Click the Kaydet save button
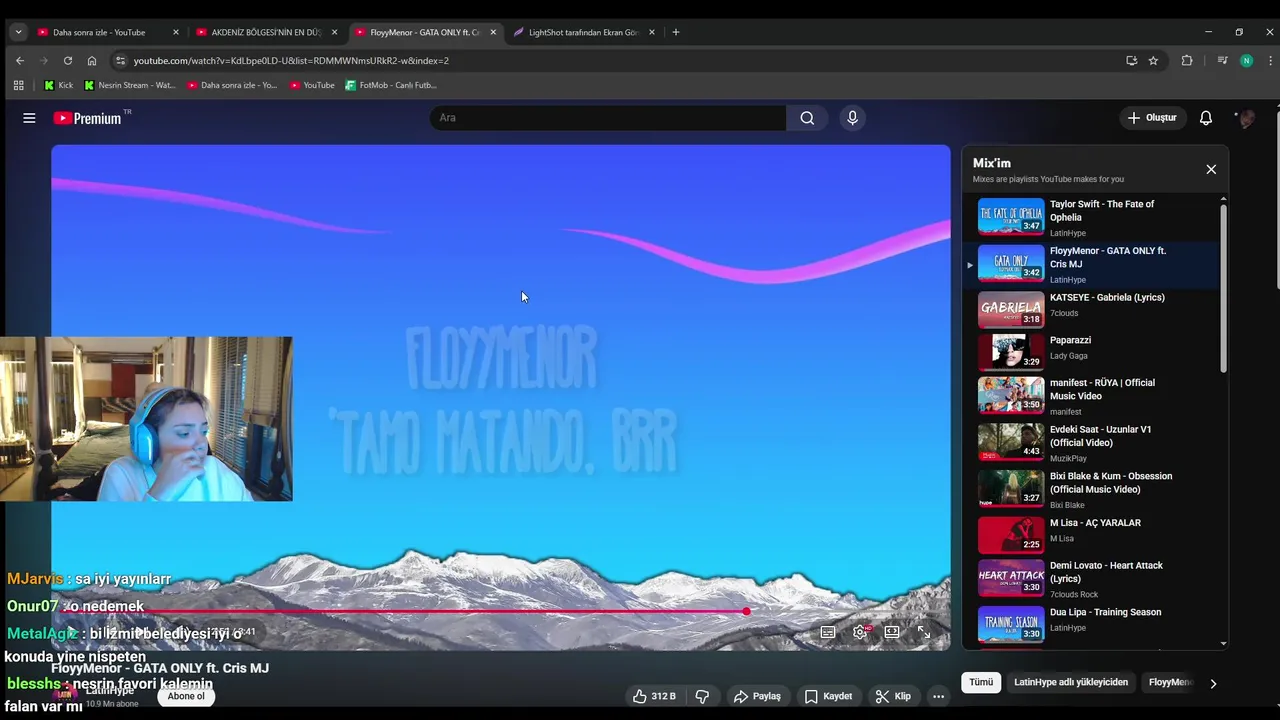The width and height of the screenshot is (1280, 720). 828,696
